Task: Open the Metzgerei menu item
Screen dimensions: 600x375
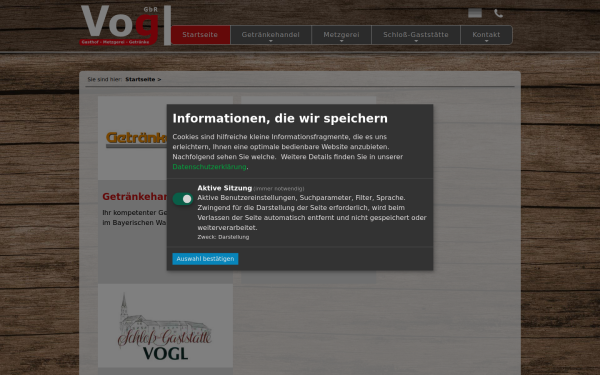Action: coord(341,35)
